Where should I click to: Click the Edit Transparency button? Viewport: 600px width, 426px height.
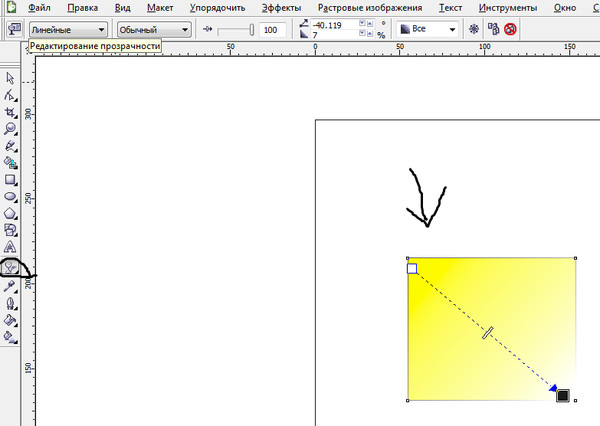[x=14, y=29]
